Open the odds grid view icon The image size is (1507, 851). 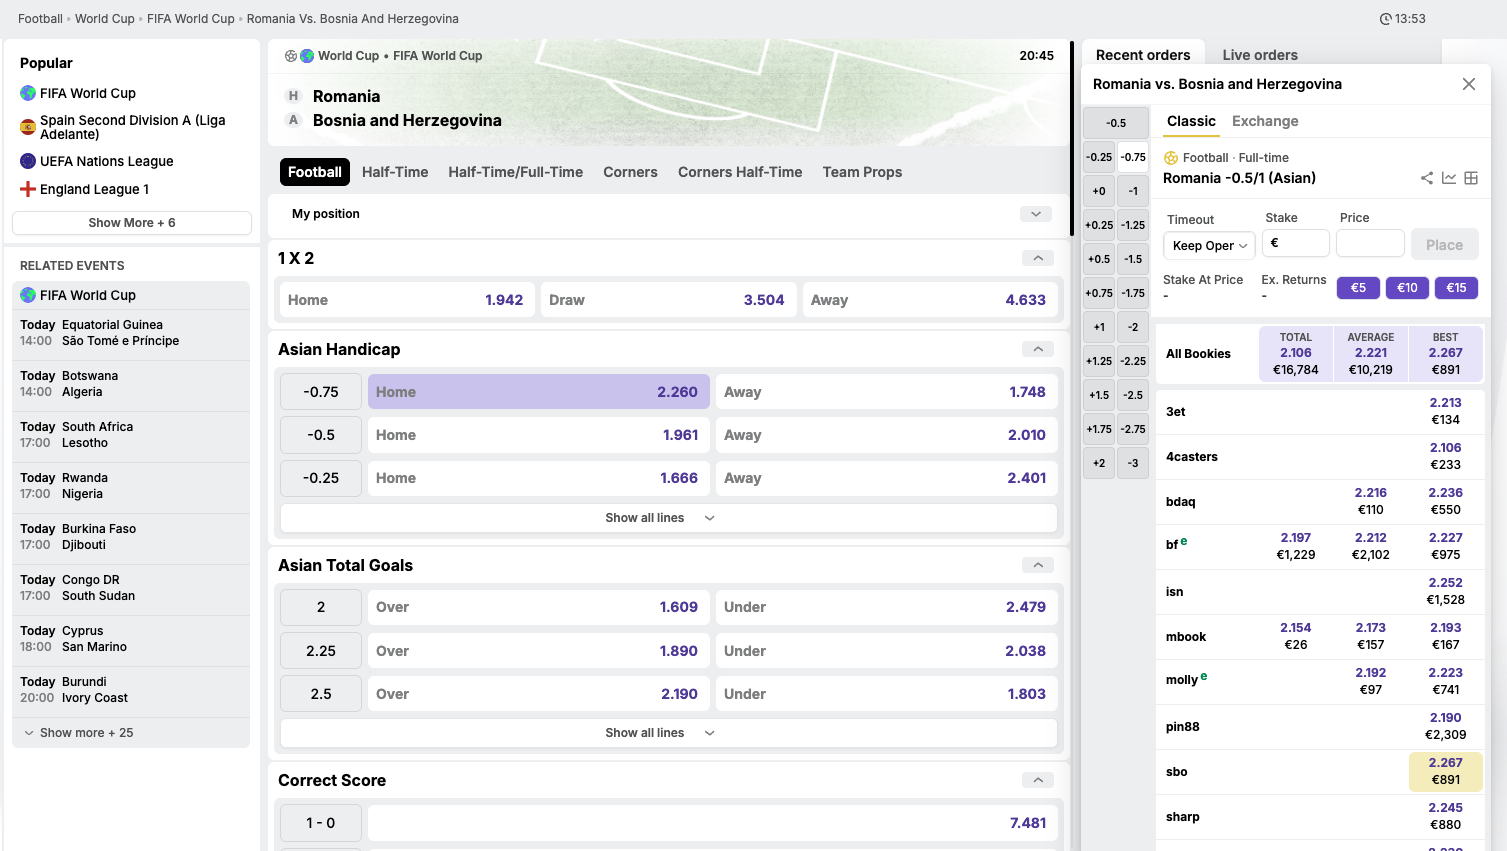pyautogui.click(x=1471, y=177)
